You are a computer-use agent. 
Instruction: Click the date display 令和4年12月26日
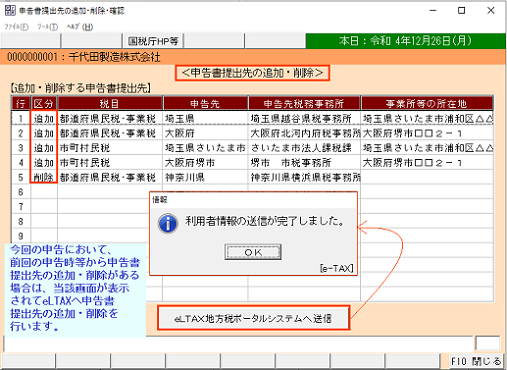[x=405, y=41]
